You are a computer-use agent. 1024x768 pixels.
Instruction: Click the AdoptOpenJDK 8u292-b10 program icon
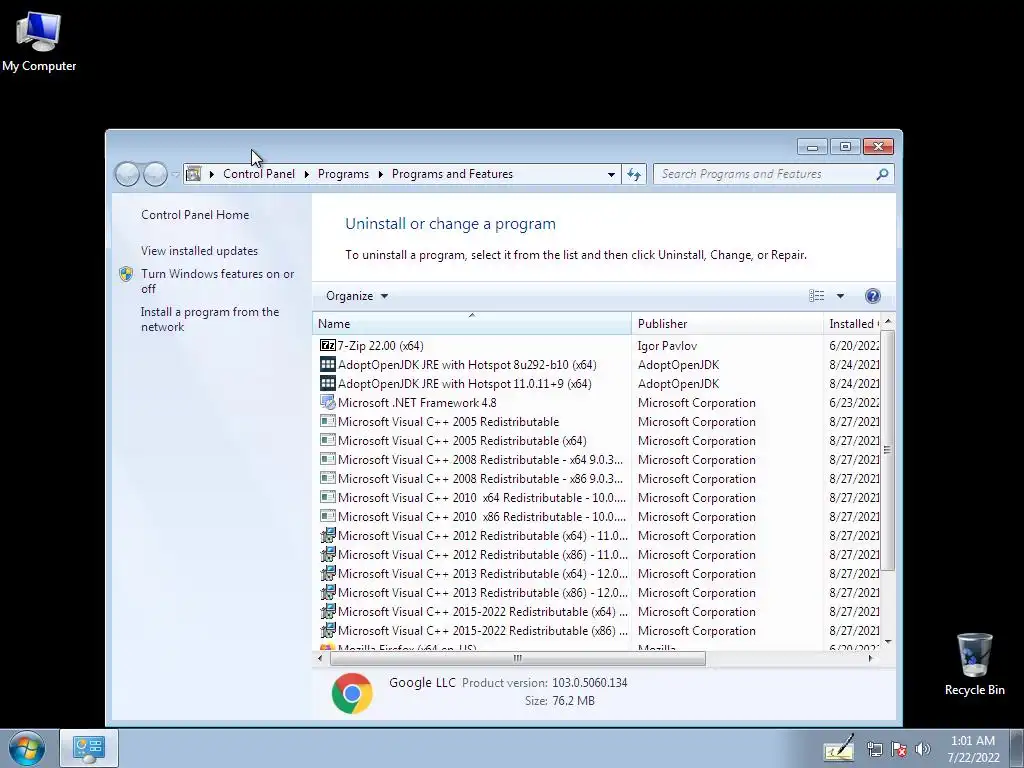point(327,364)
